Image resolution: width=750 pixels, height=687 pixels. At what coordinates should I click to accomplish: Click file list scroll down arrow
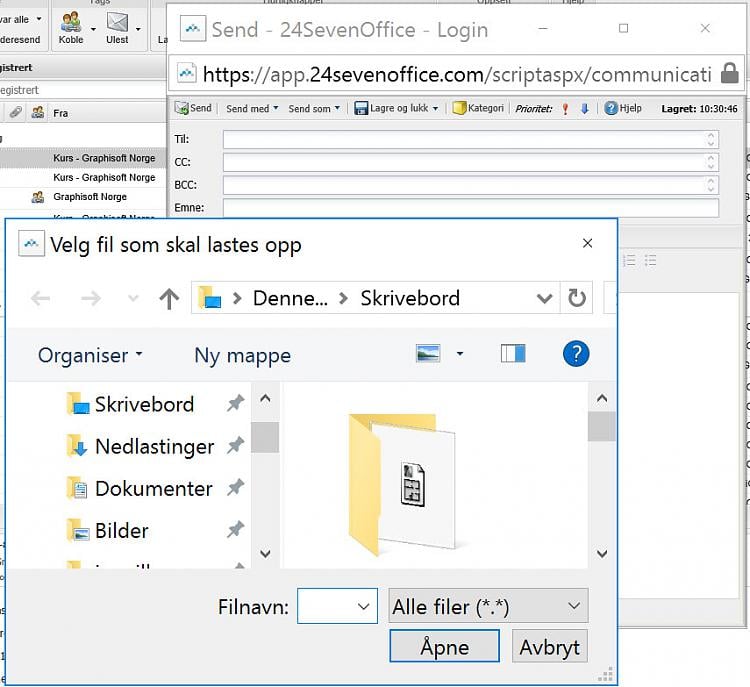point(602,554)
